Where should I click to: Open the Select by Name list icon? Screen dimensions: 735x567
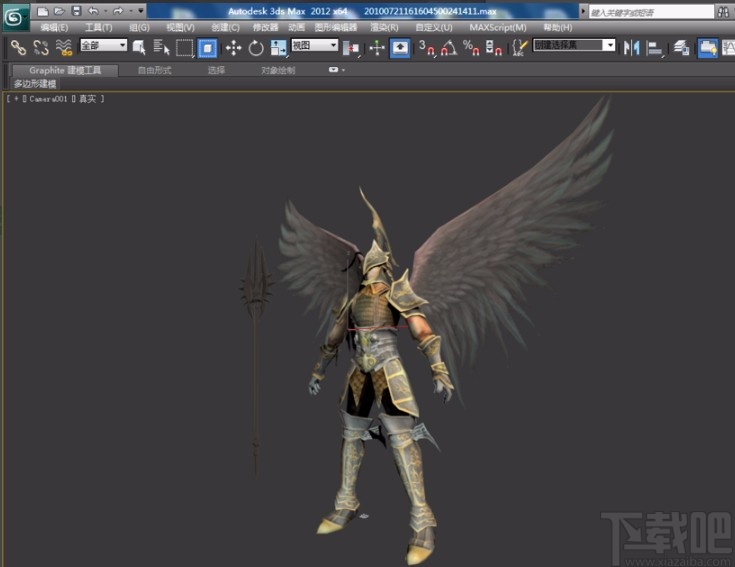point(161,47)
